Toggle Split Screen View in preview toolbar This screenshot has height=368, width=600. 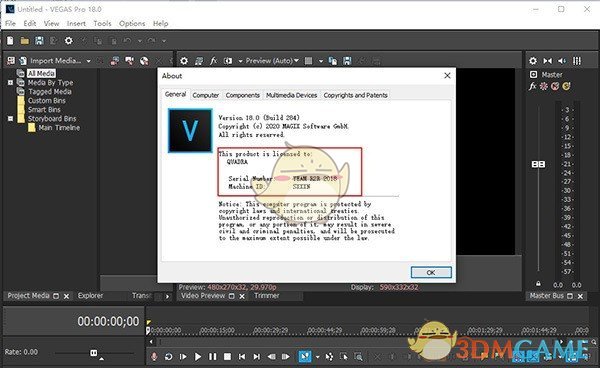[228, 60]
